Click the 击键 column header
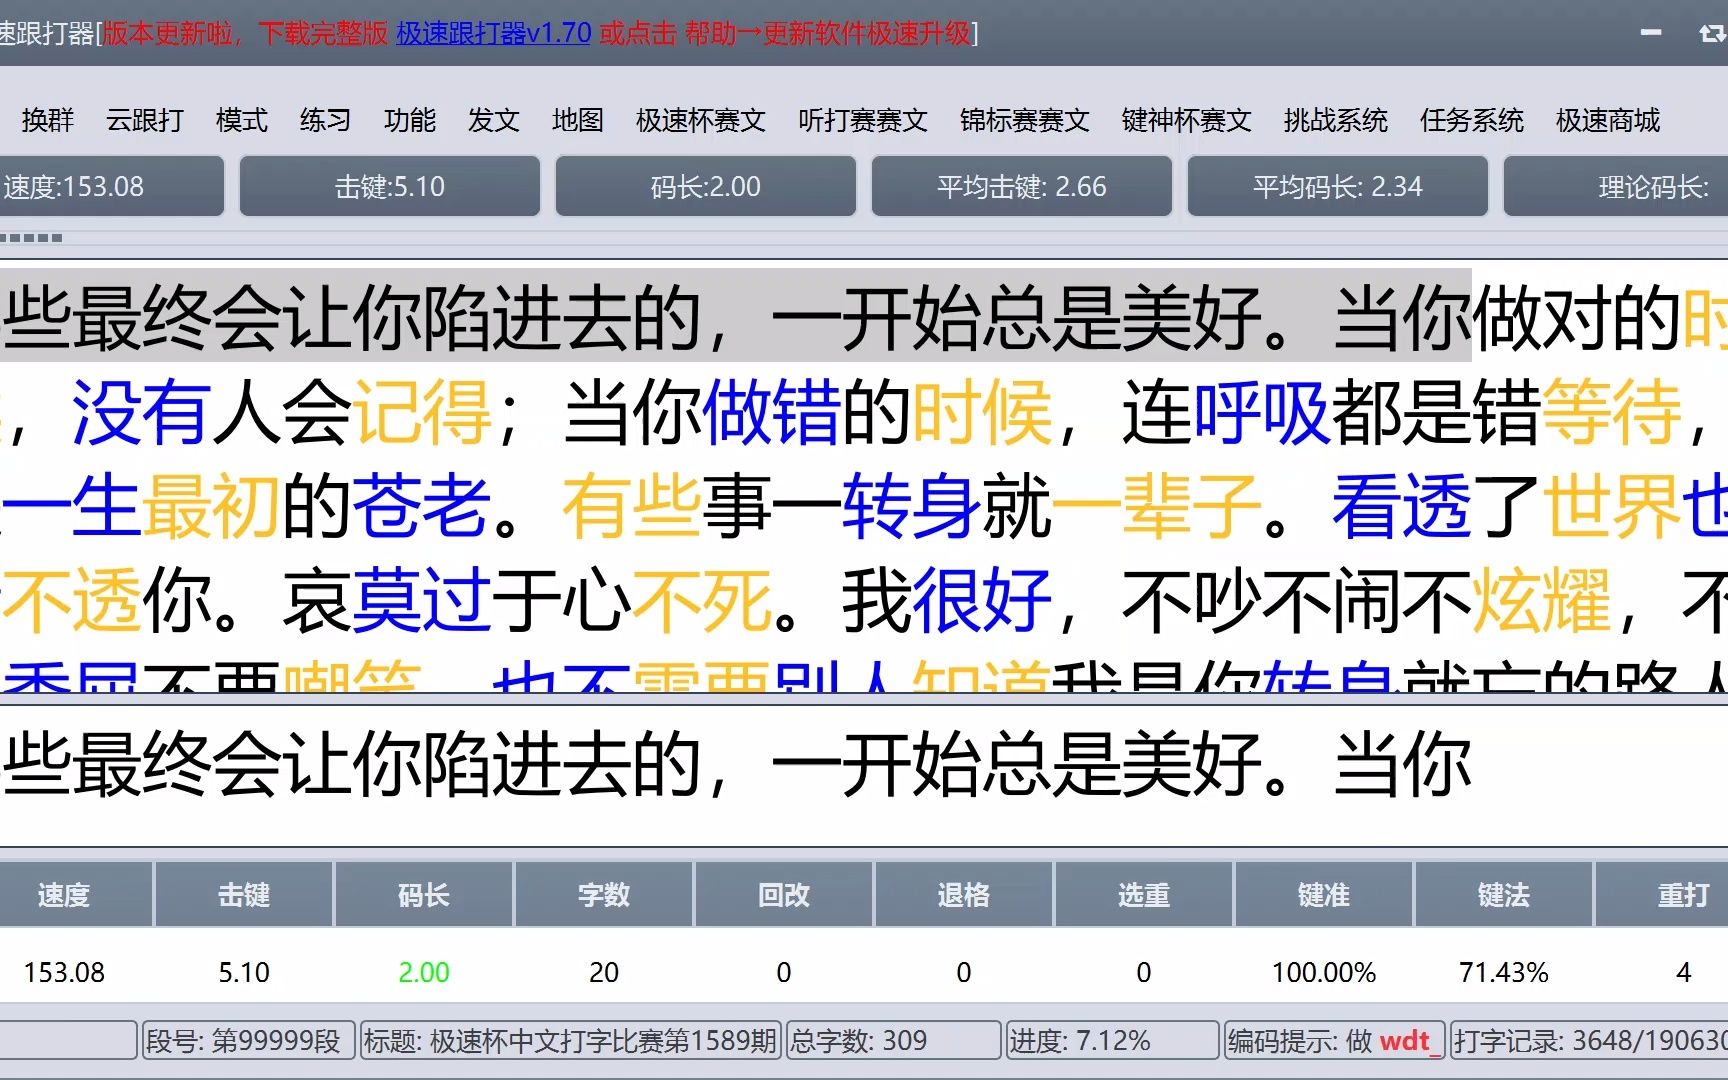The height and width of the screenshot is (1080, 1728). point(244,894)
